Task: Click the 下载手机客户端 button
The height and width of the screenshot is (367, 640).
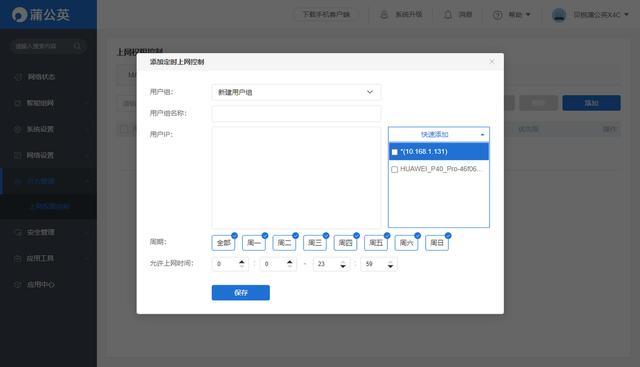Action: point(326,15)
